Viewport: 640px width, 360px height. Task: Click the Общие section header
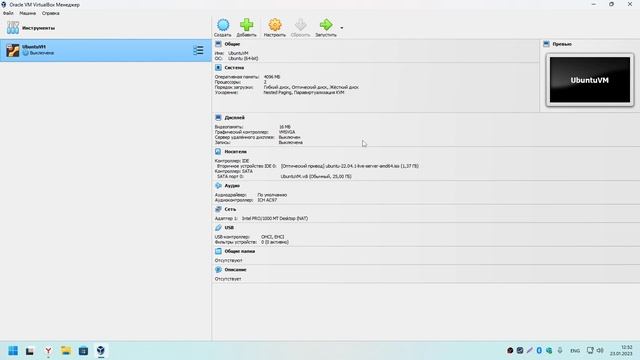click(x=232, y=44)
